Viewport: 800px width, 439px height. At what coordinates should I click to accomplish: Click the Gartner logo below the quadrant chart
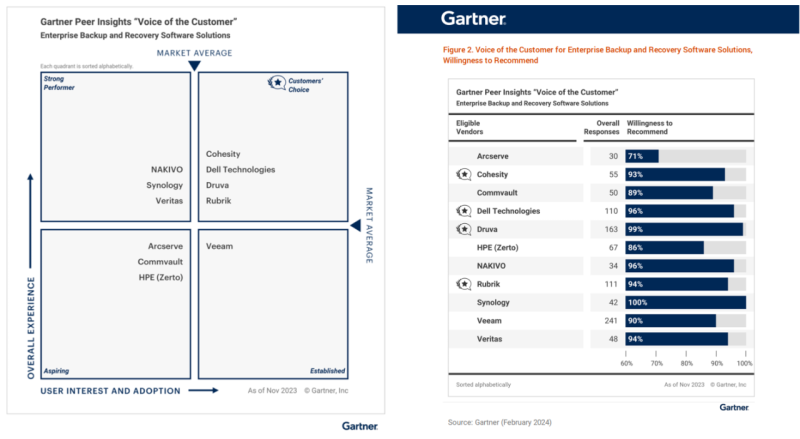360,426
